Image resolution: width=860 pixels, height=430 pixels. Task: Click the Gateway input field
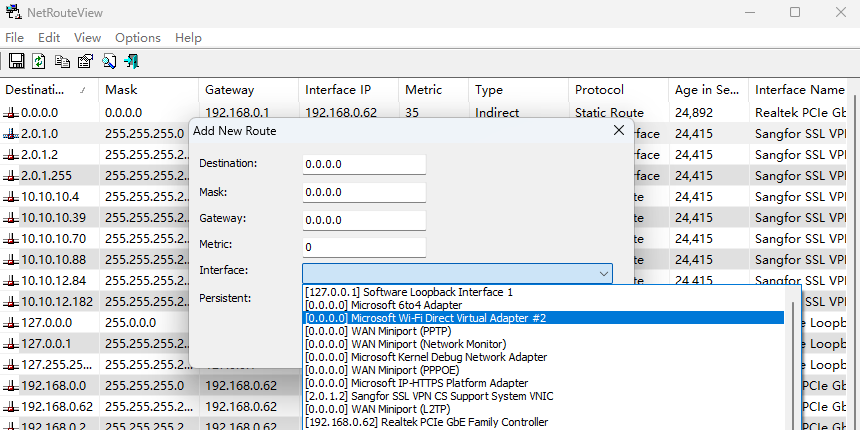364,219
